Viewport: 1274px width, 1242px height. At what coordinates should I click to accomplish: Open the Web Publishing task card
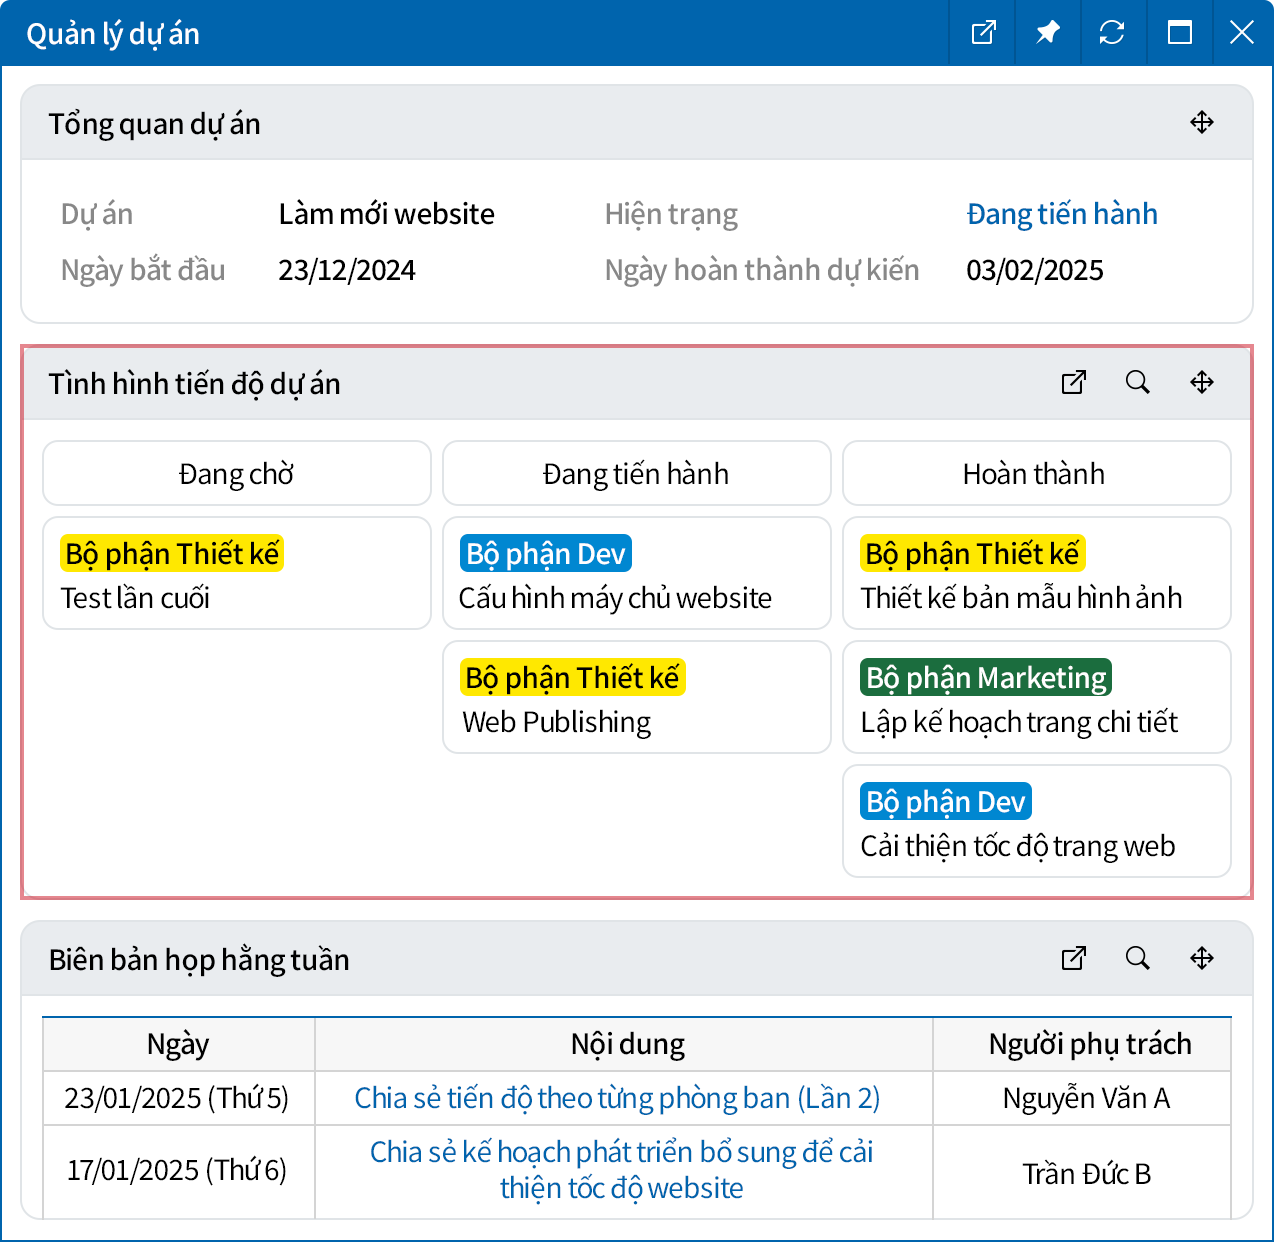(636, 698)
